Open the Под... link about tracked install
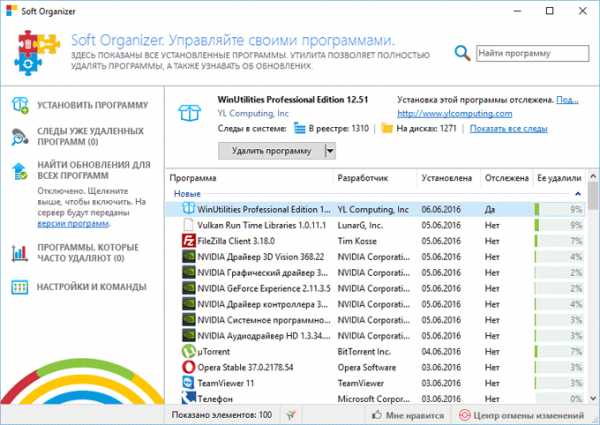Viewport: 600px width, 425px height. 567,100
